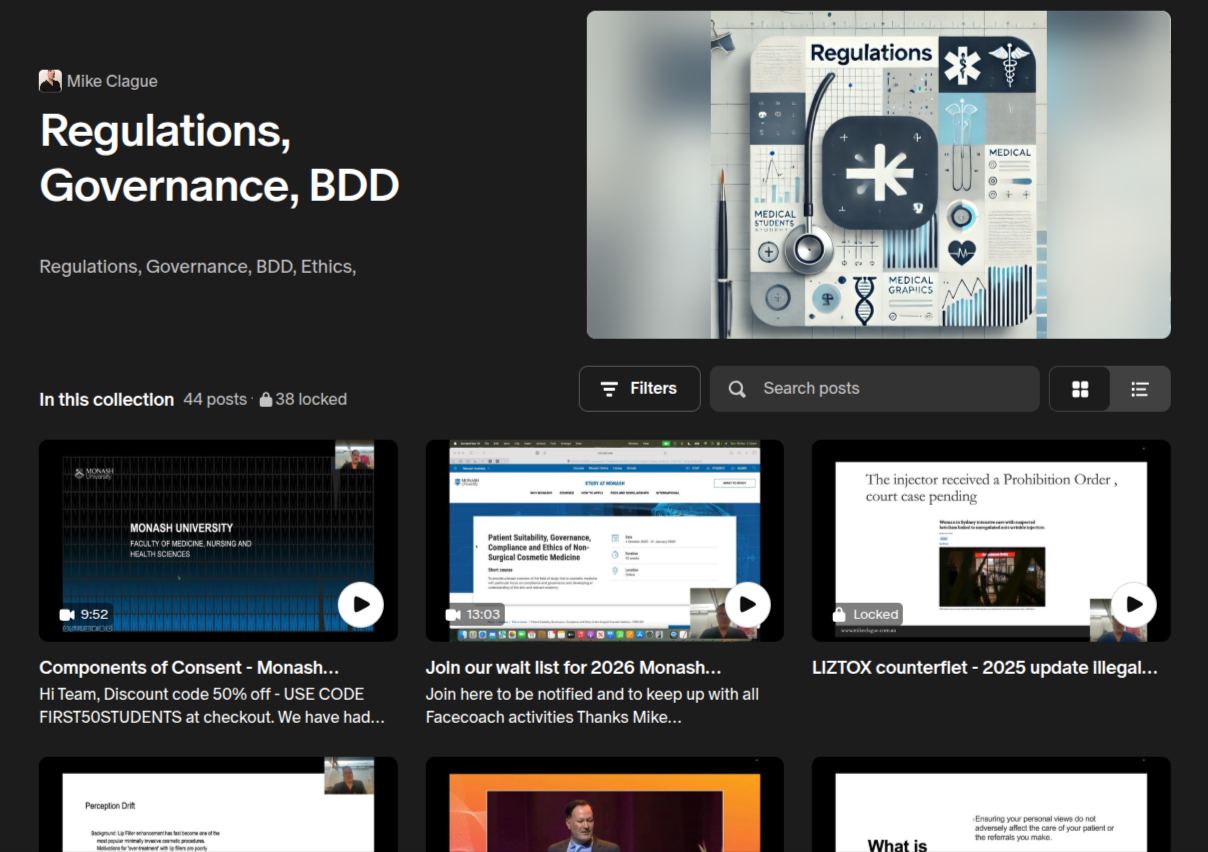Click the Prohibition Order slide thumbnail
Viewport: 1208px width, 852px height.
991,540
